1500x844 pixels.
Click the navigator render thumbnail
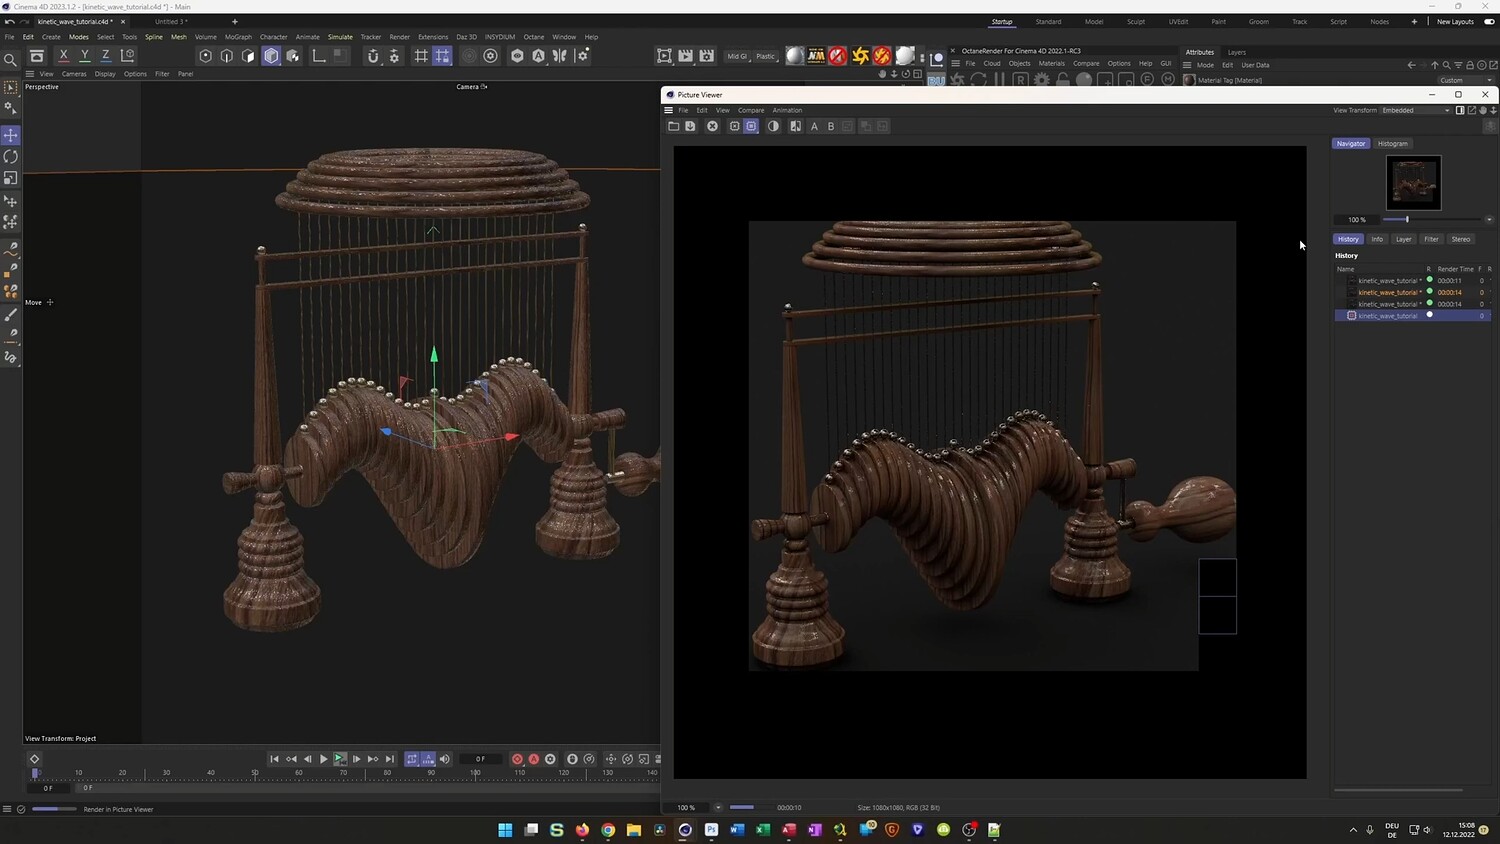click(1413, 183)
